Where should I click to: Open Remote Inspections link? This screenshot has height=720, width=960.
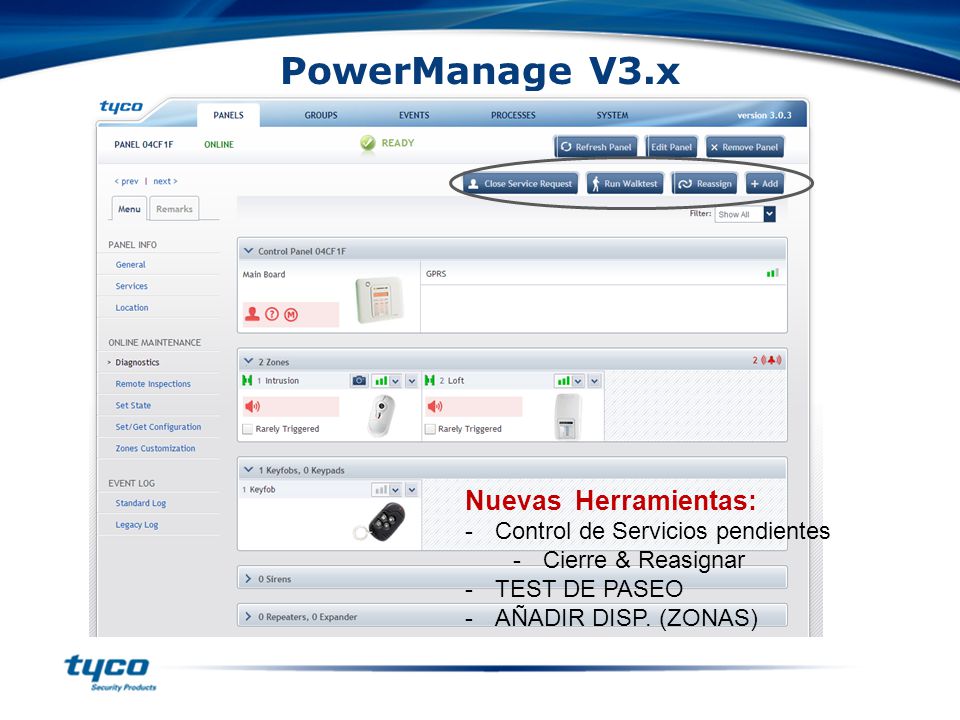(153, 384)
